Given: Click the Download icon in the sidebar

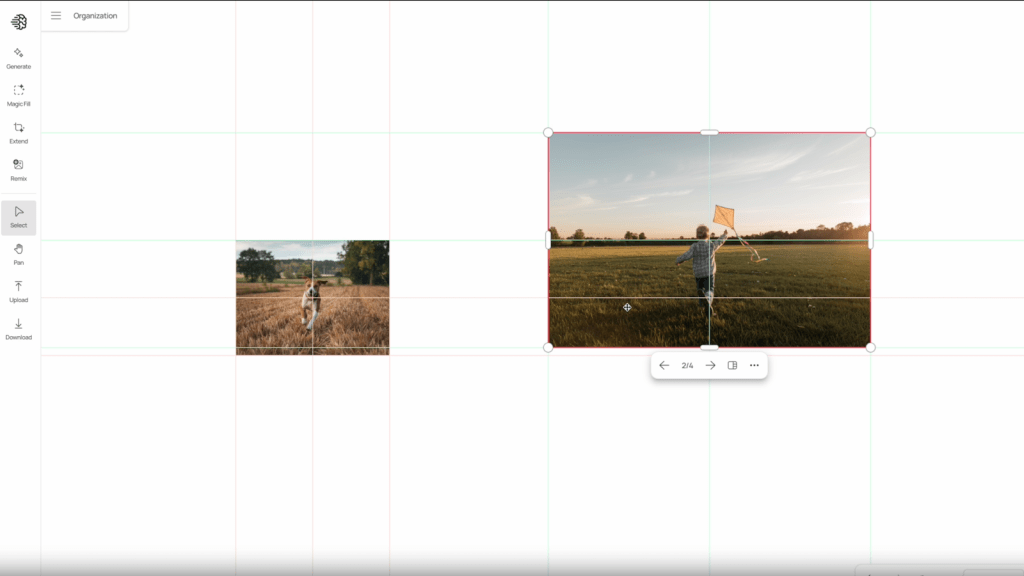Looking at the screenshot, I should pyautogui.click(x=18, y=328).
